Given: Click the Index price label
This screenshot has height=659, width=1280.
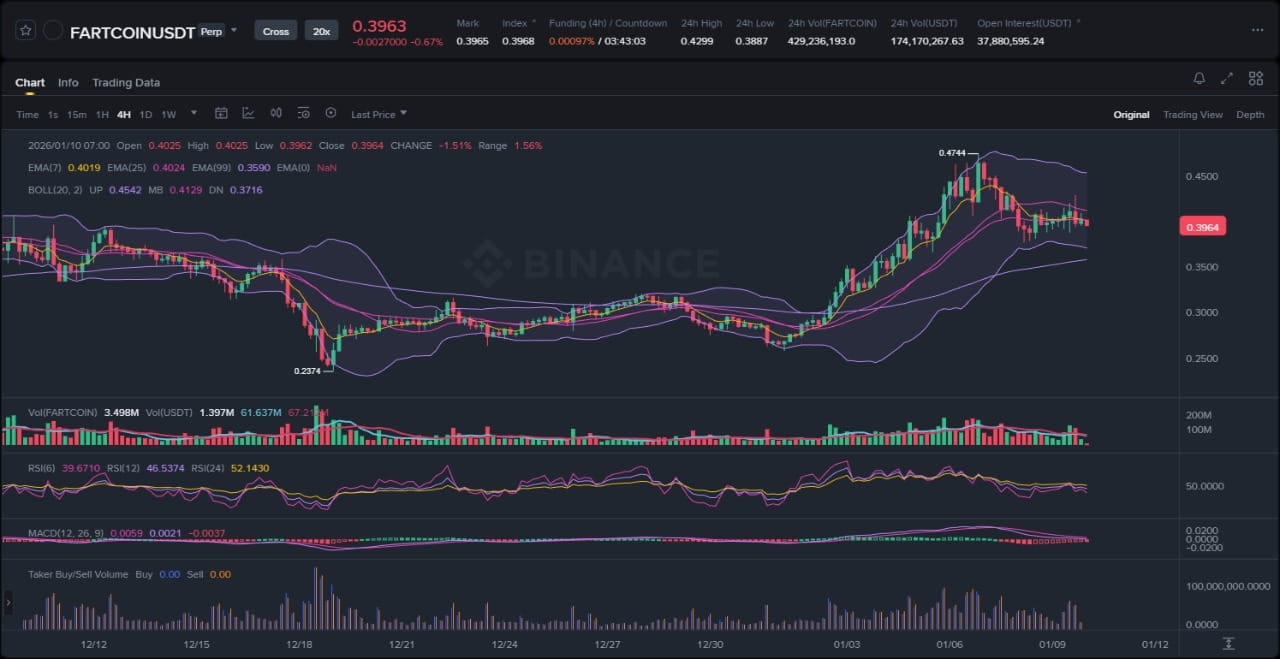Looking at the screenshot, I should (514, 22).
